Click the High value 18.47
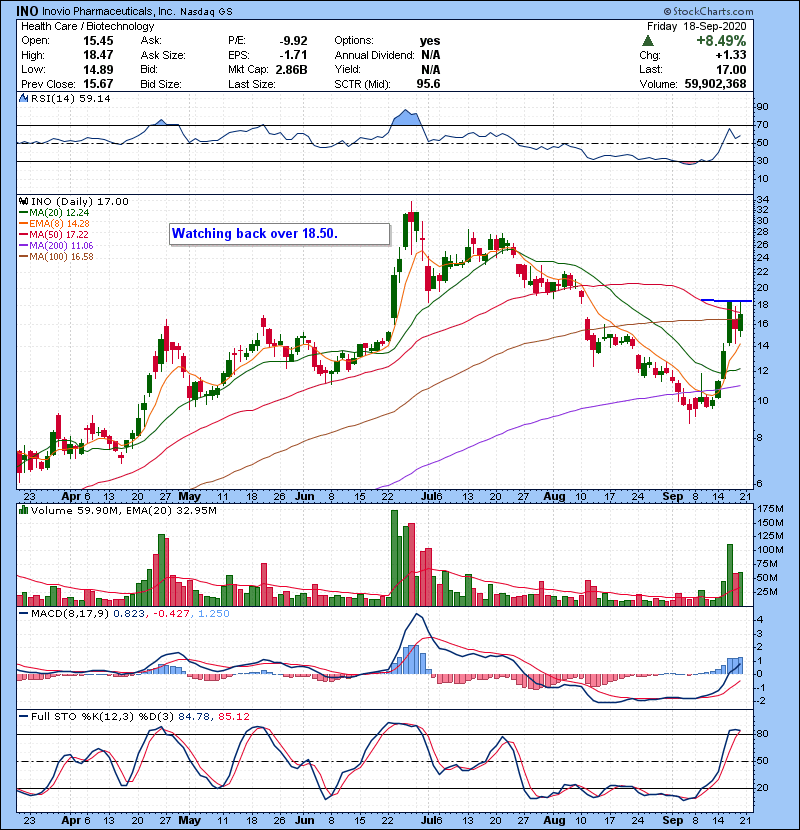800x830 pixels. coord(98,55)
